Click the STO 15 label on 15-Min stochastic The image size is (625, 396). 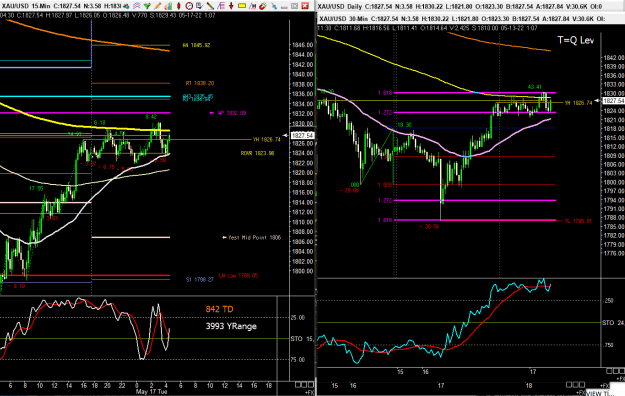(302, 339)
